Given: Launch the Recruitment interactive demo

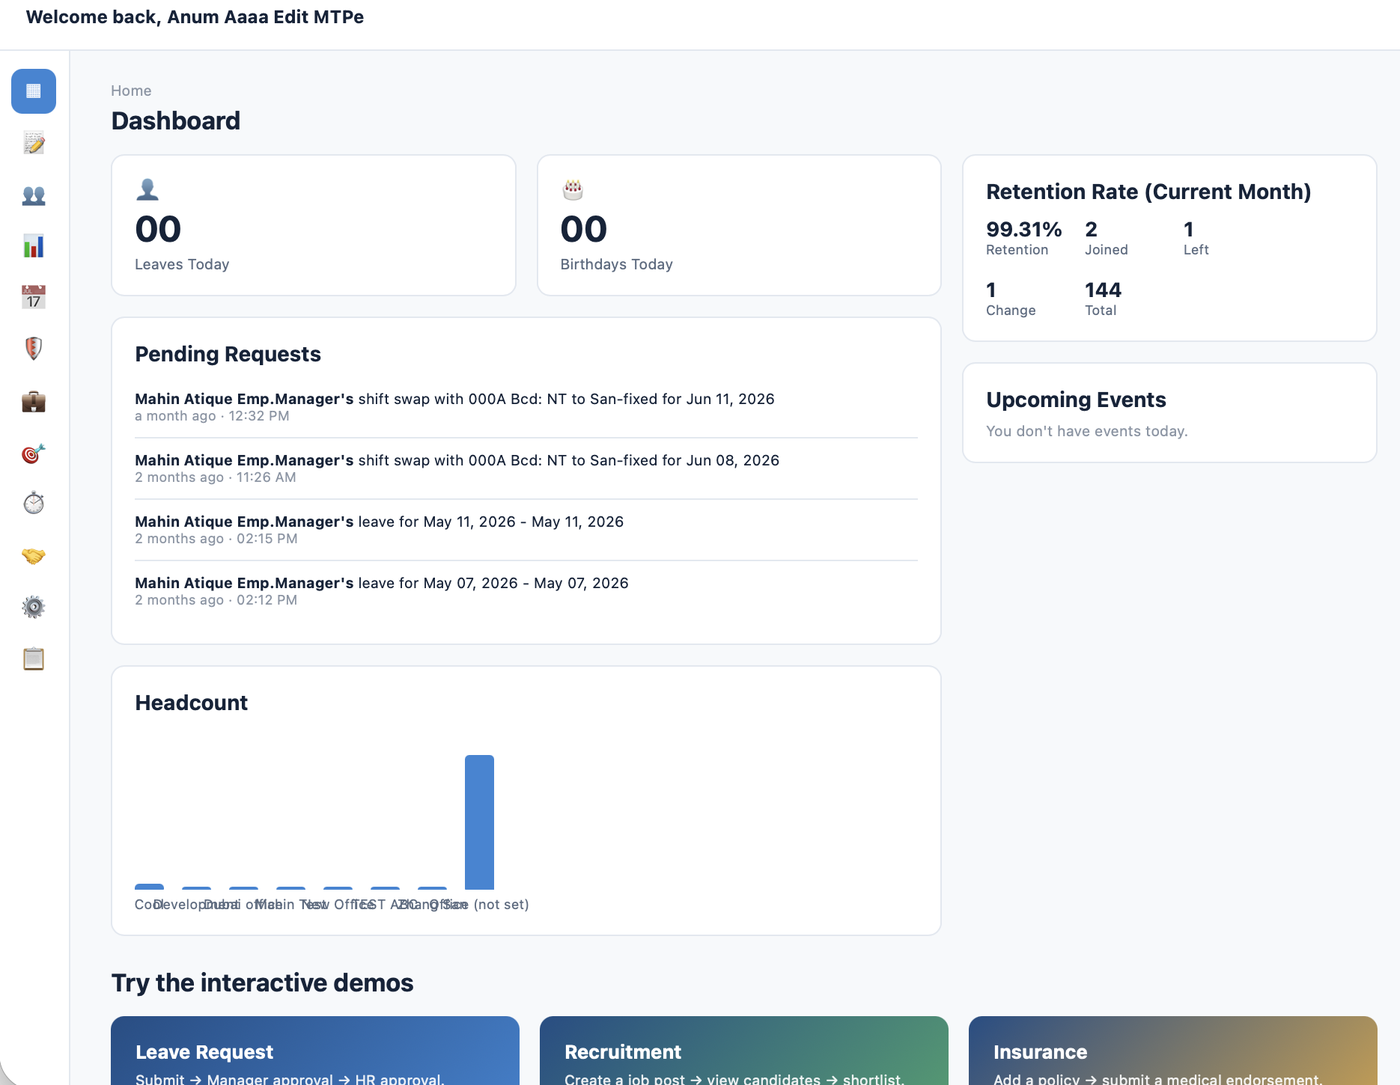Looking at the screenshot, I should [x=744, y=1051].
